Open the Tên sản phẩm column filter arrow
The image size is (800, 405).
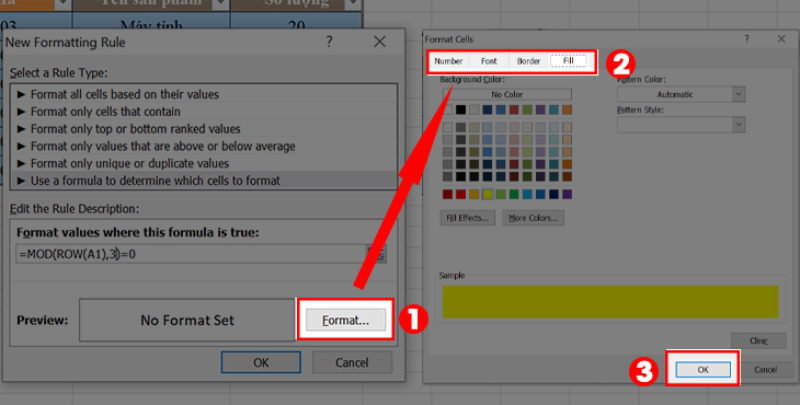218,5
